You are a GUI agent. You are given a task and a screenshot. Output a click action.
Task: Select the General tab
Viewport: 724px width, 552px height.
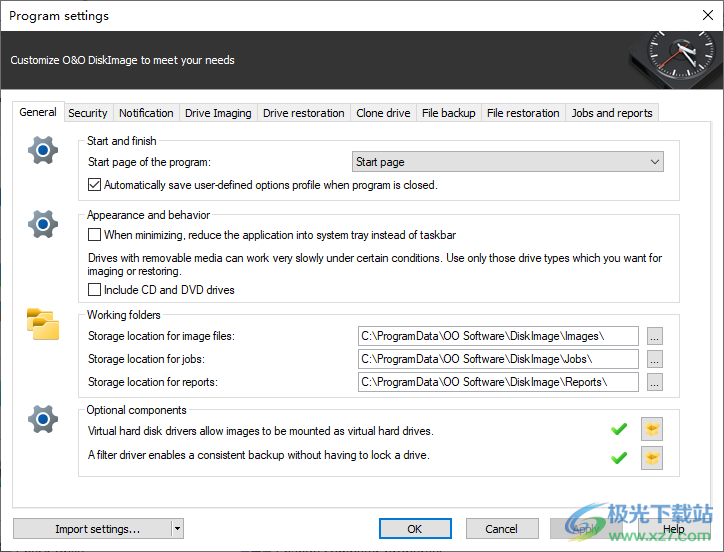pyautogui.click(x=38, y=112)
